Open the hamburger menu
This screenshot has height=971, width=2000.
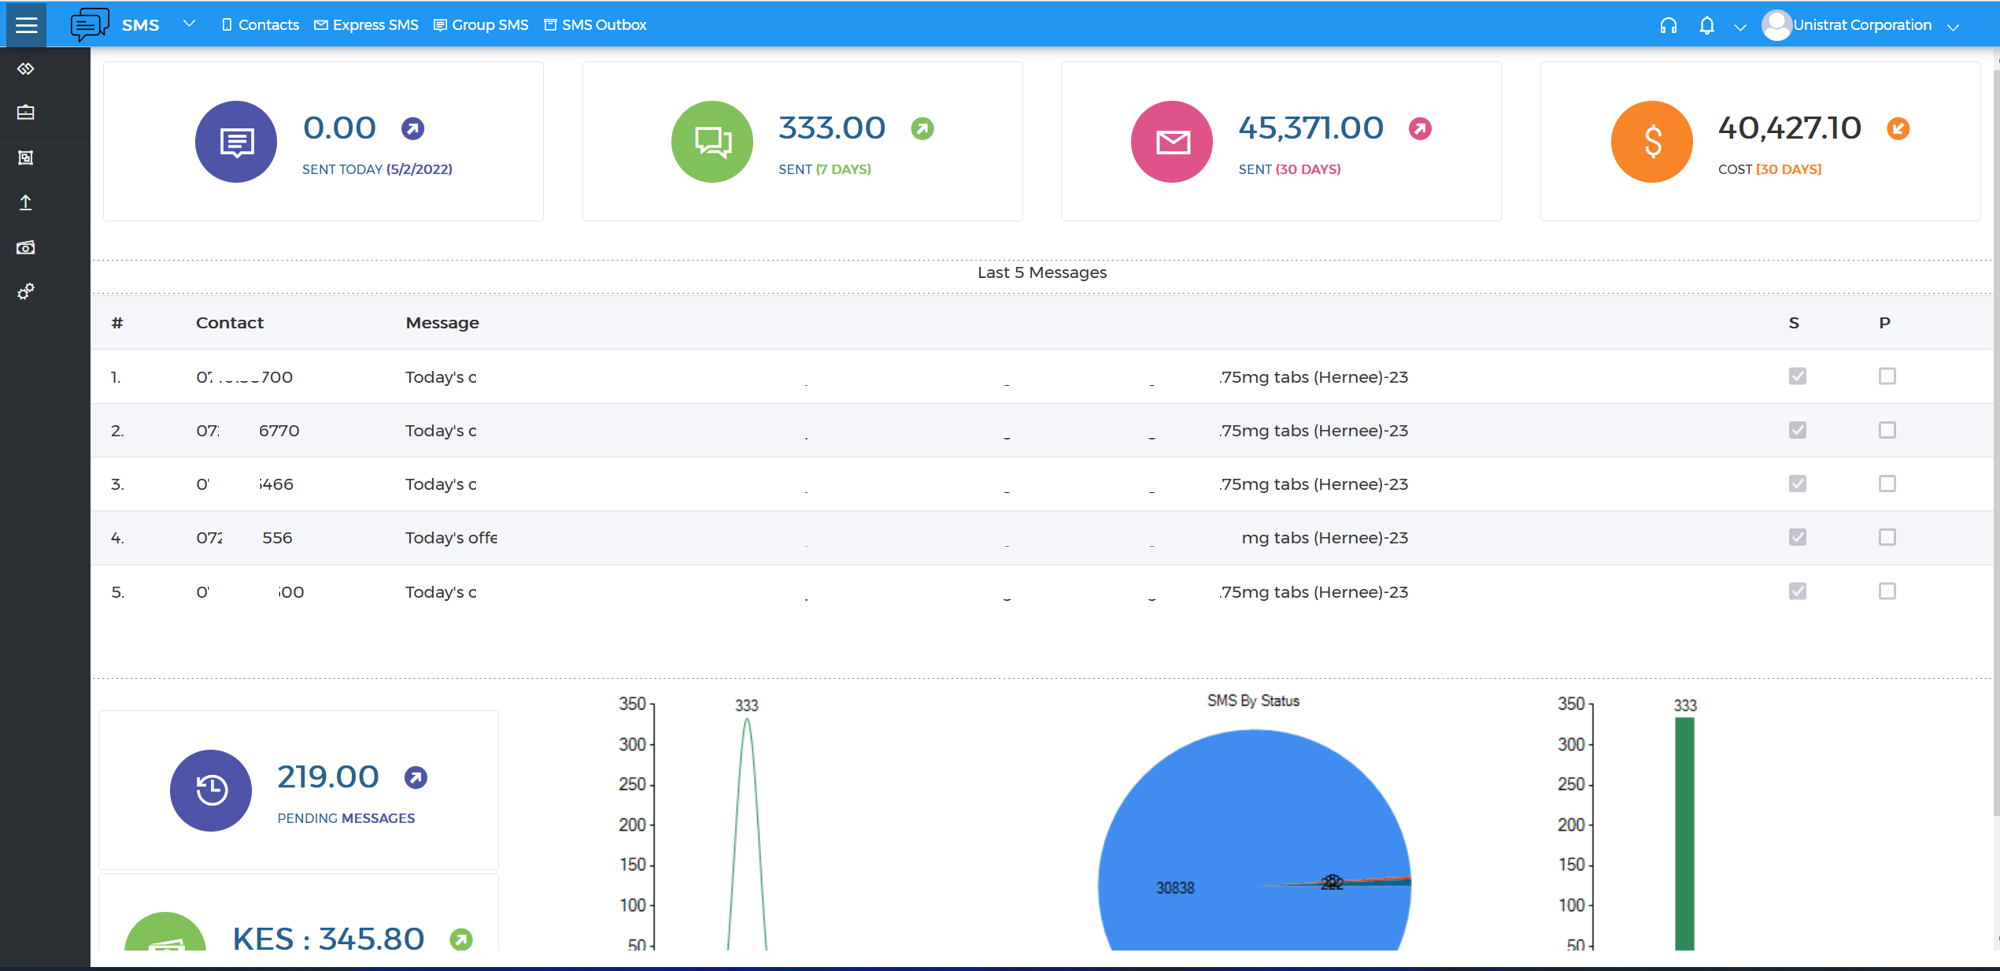coord(26,25)
